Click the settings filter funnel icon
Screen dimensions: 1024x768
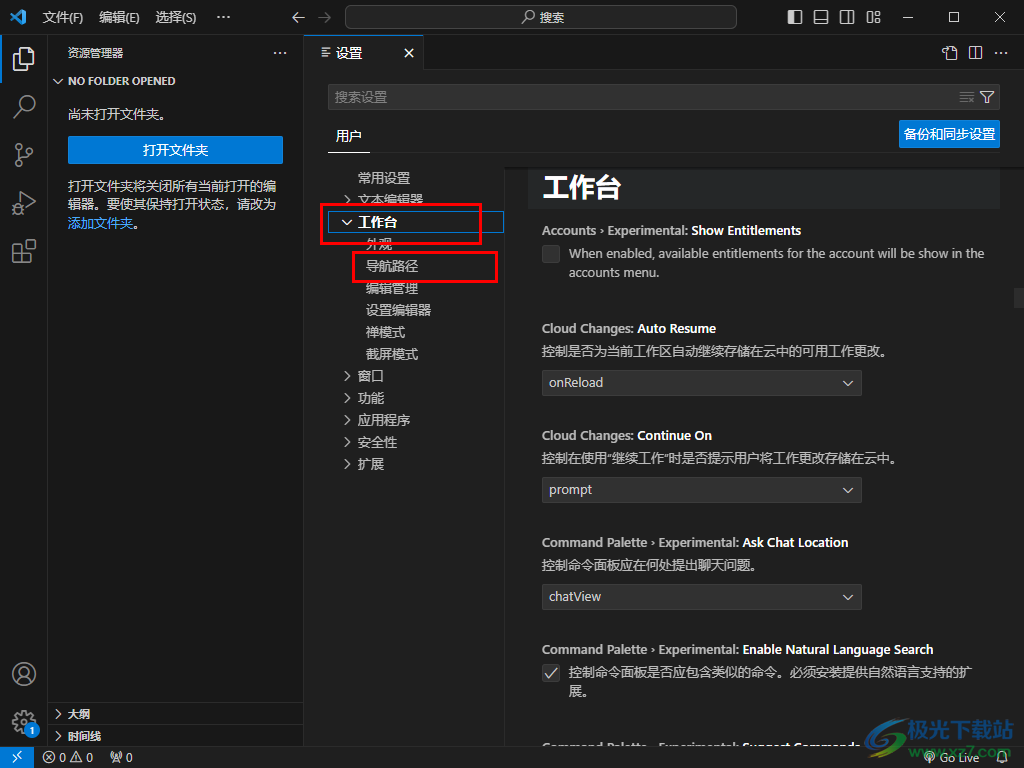click(987, 97)
